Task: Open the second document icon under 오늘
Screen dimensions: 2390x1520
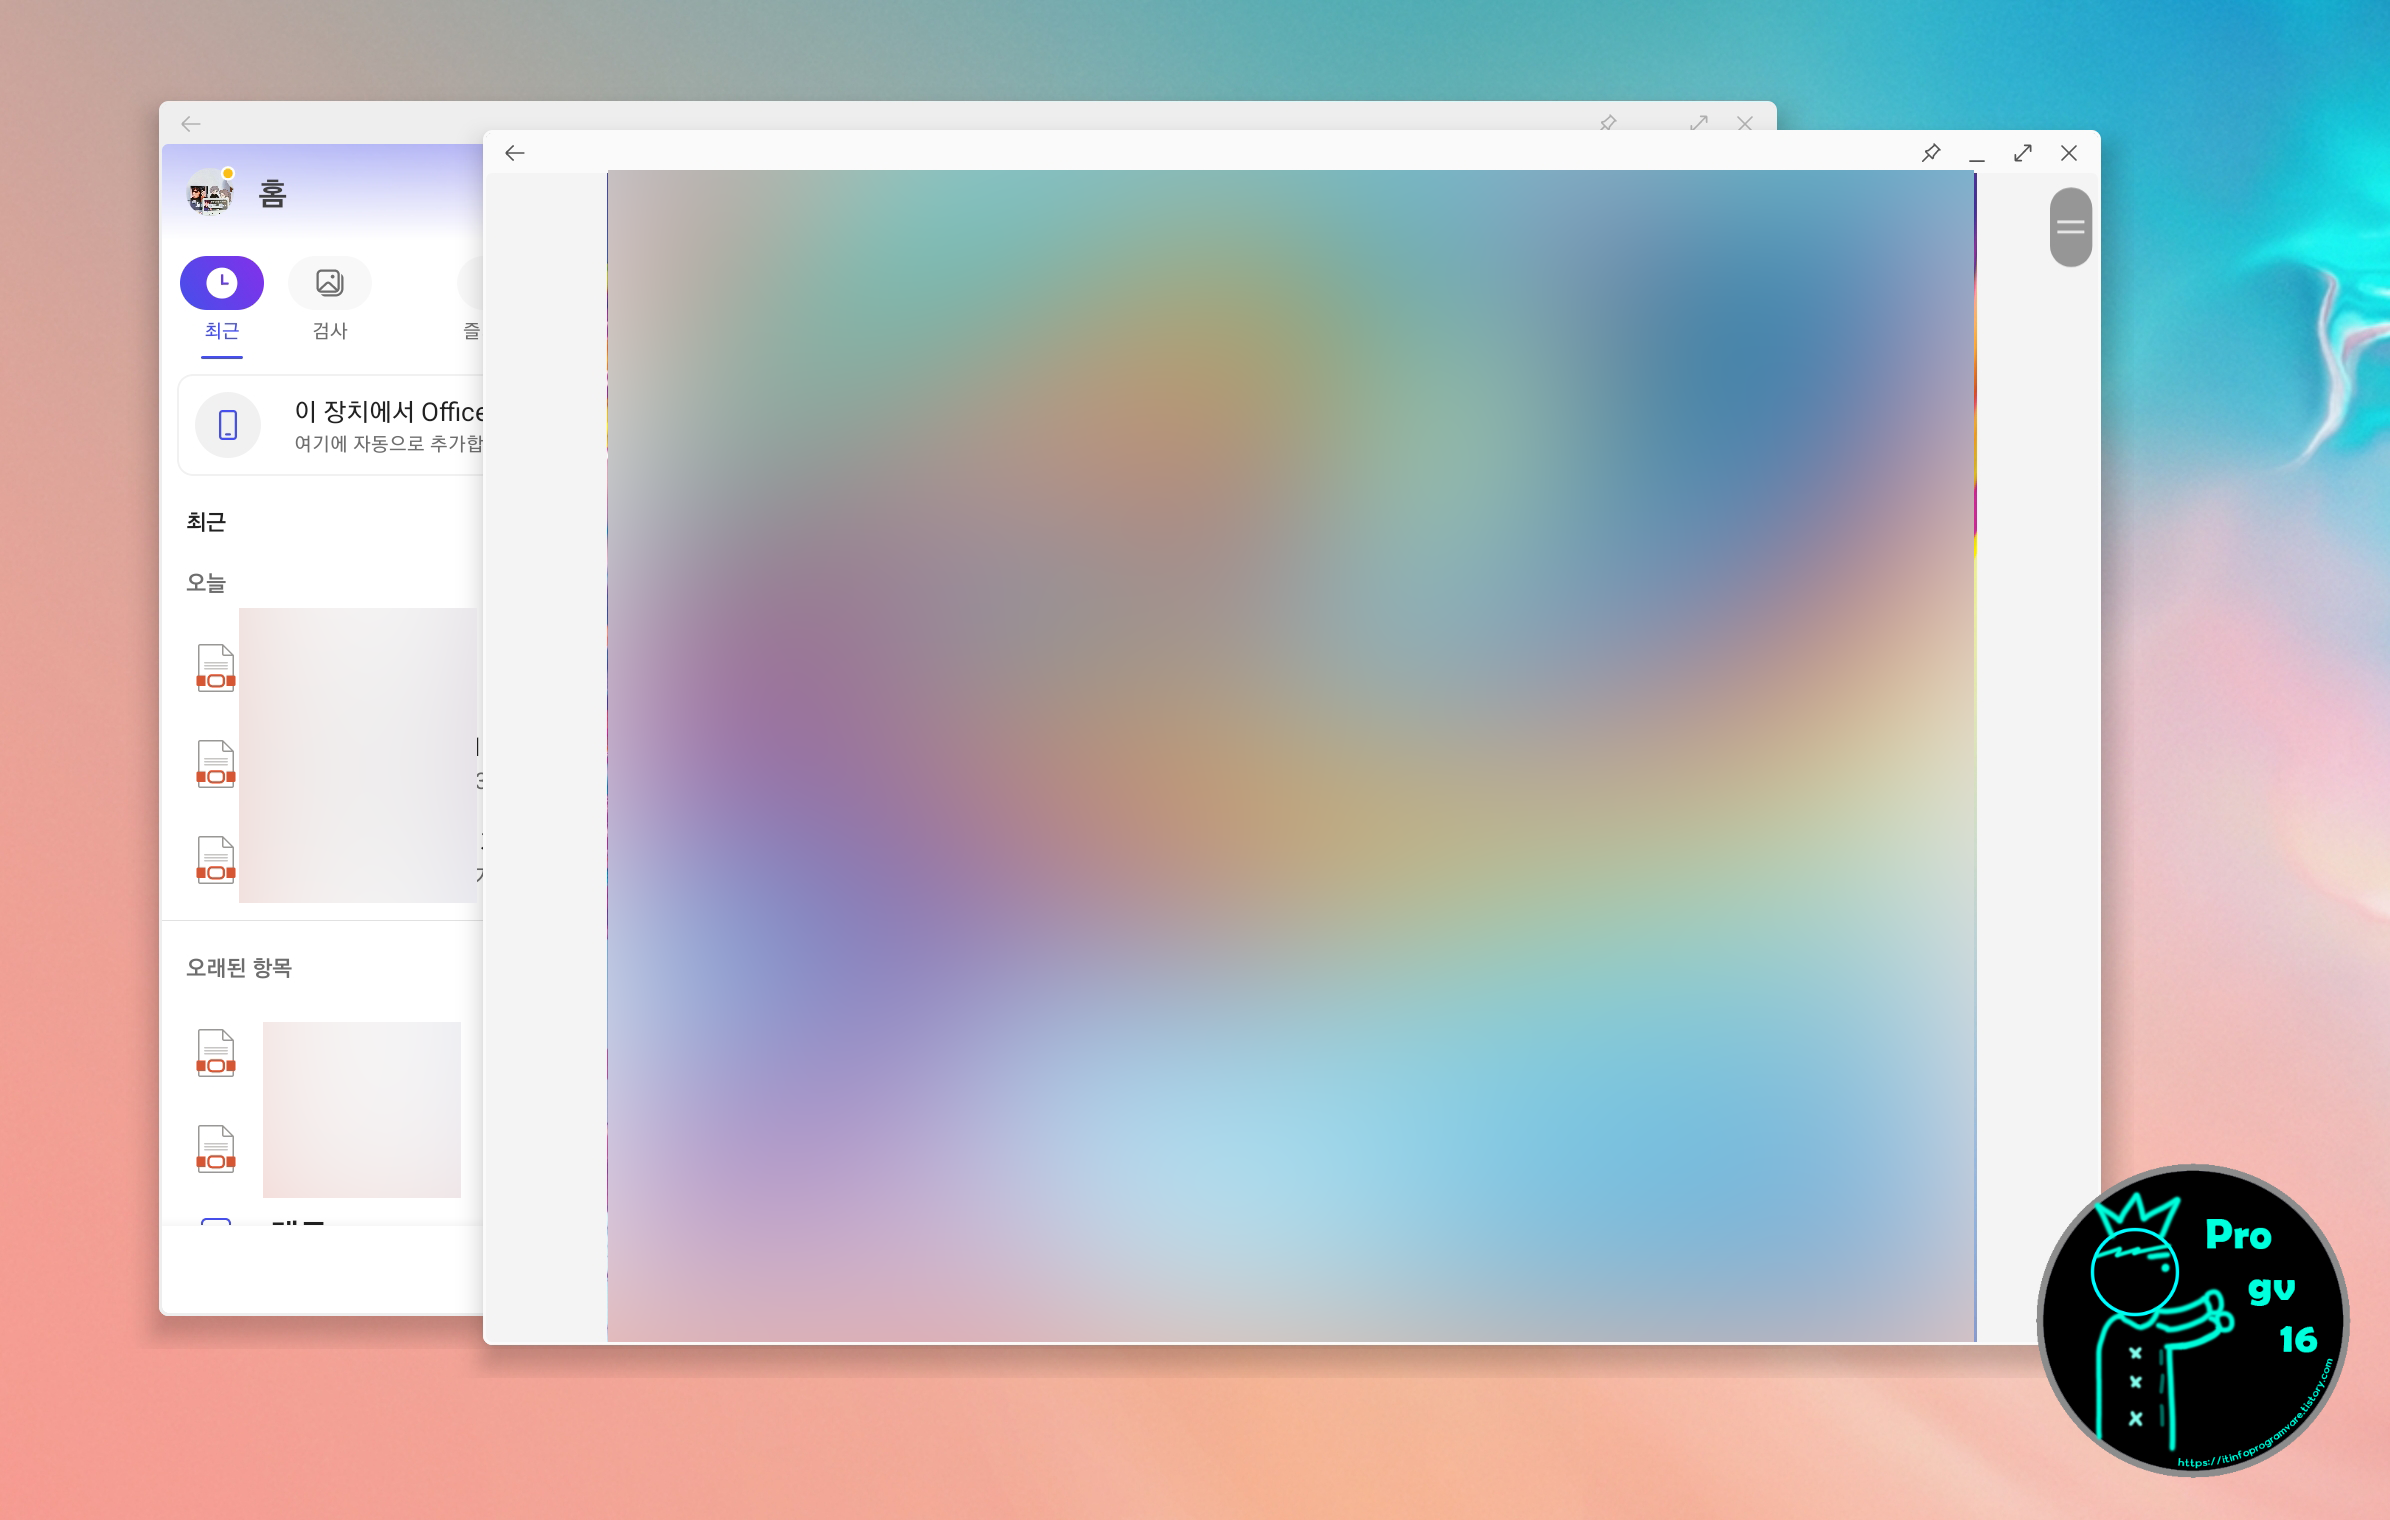Action: (x=216, y=764)
